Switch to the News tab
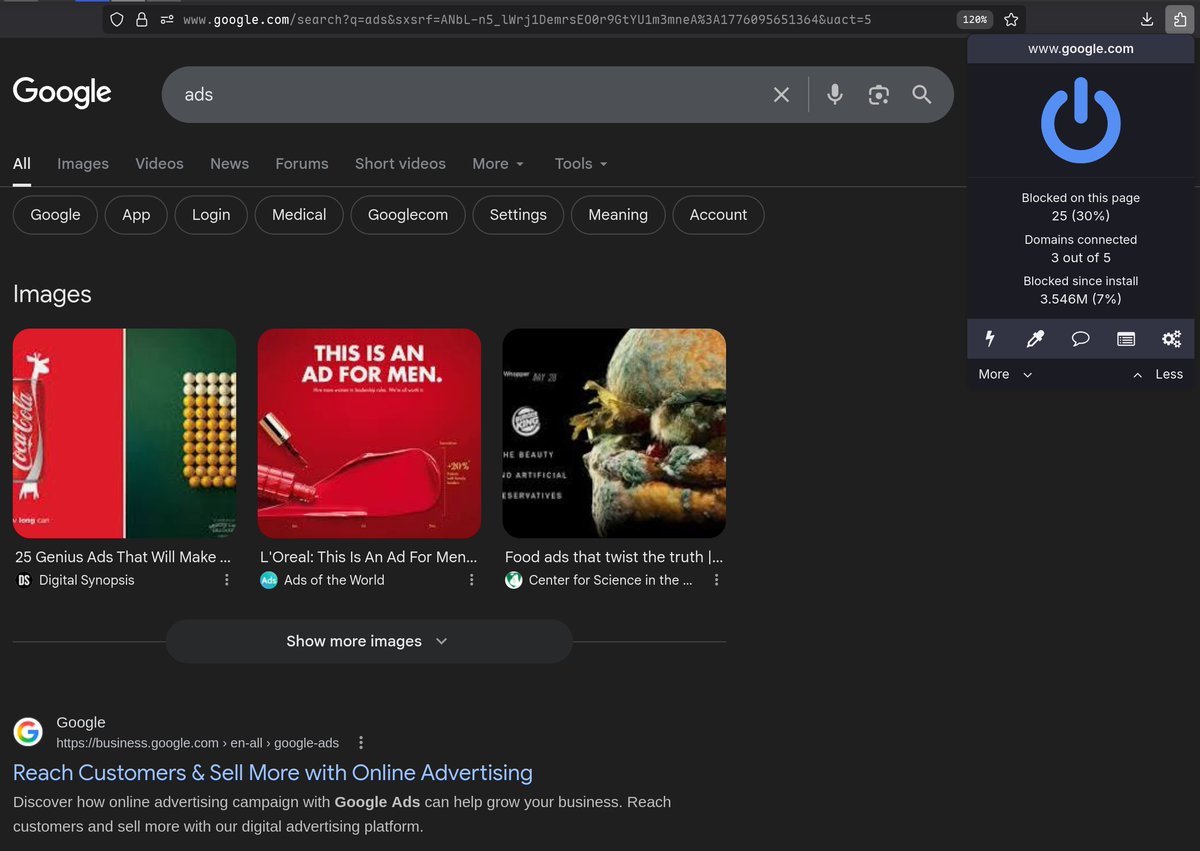The image size is (1200, 851). tap(229, 164)
